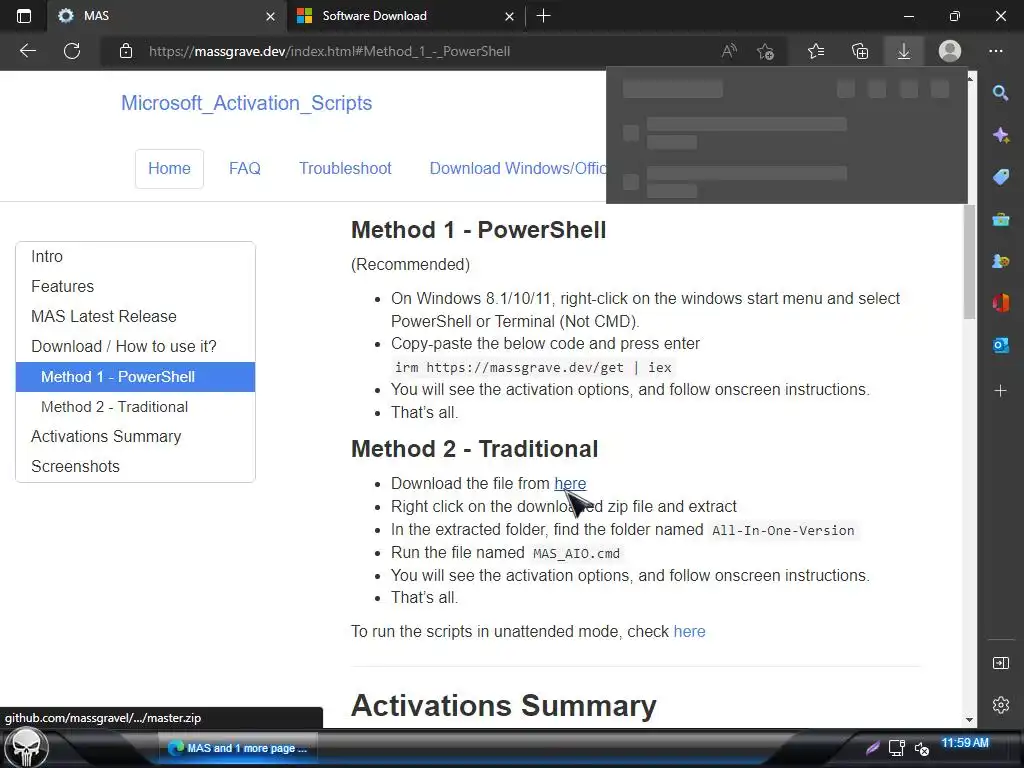Click the sidebar Search icon
Viewport: 1024px width, 768px height.
1000,93
